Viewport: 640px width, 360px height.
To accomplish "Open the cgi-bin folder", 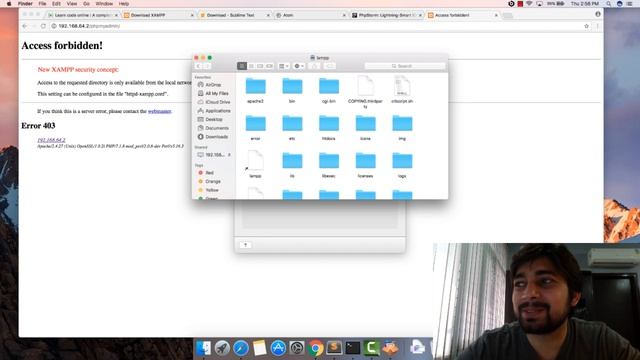I will point(329,87).
